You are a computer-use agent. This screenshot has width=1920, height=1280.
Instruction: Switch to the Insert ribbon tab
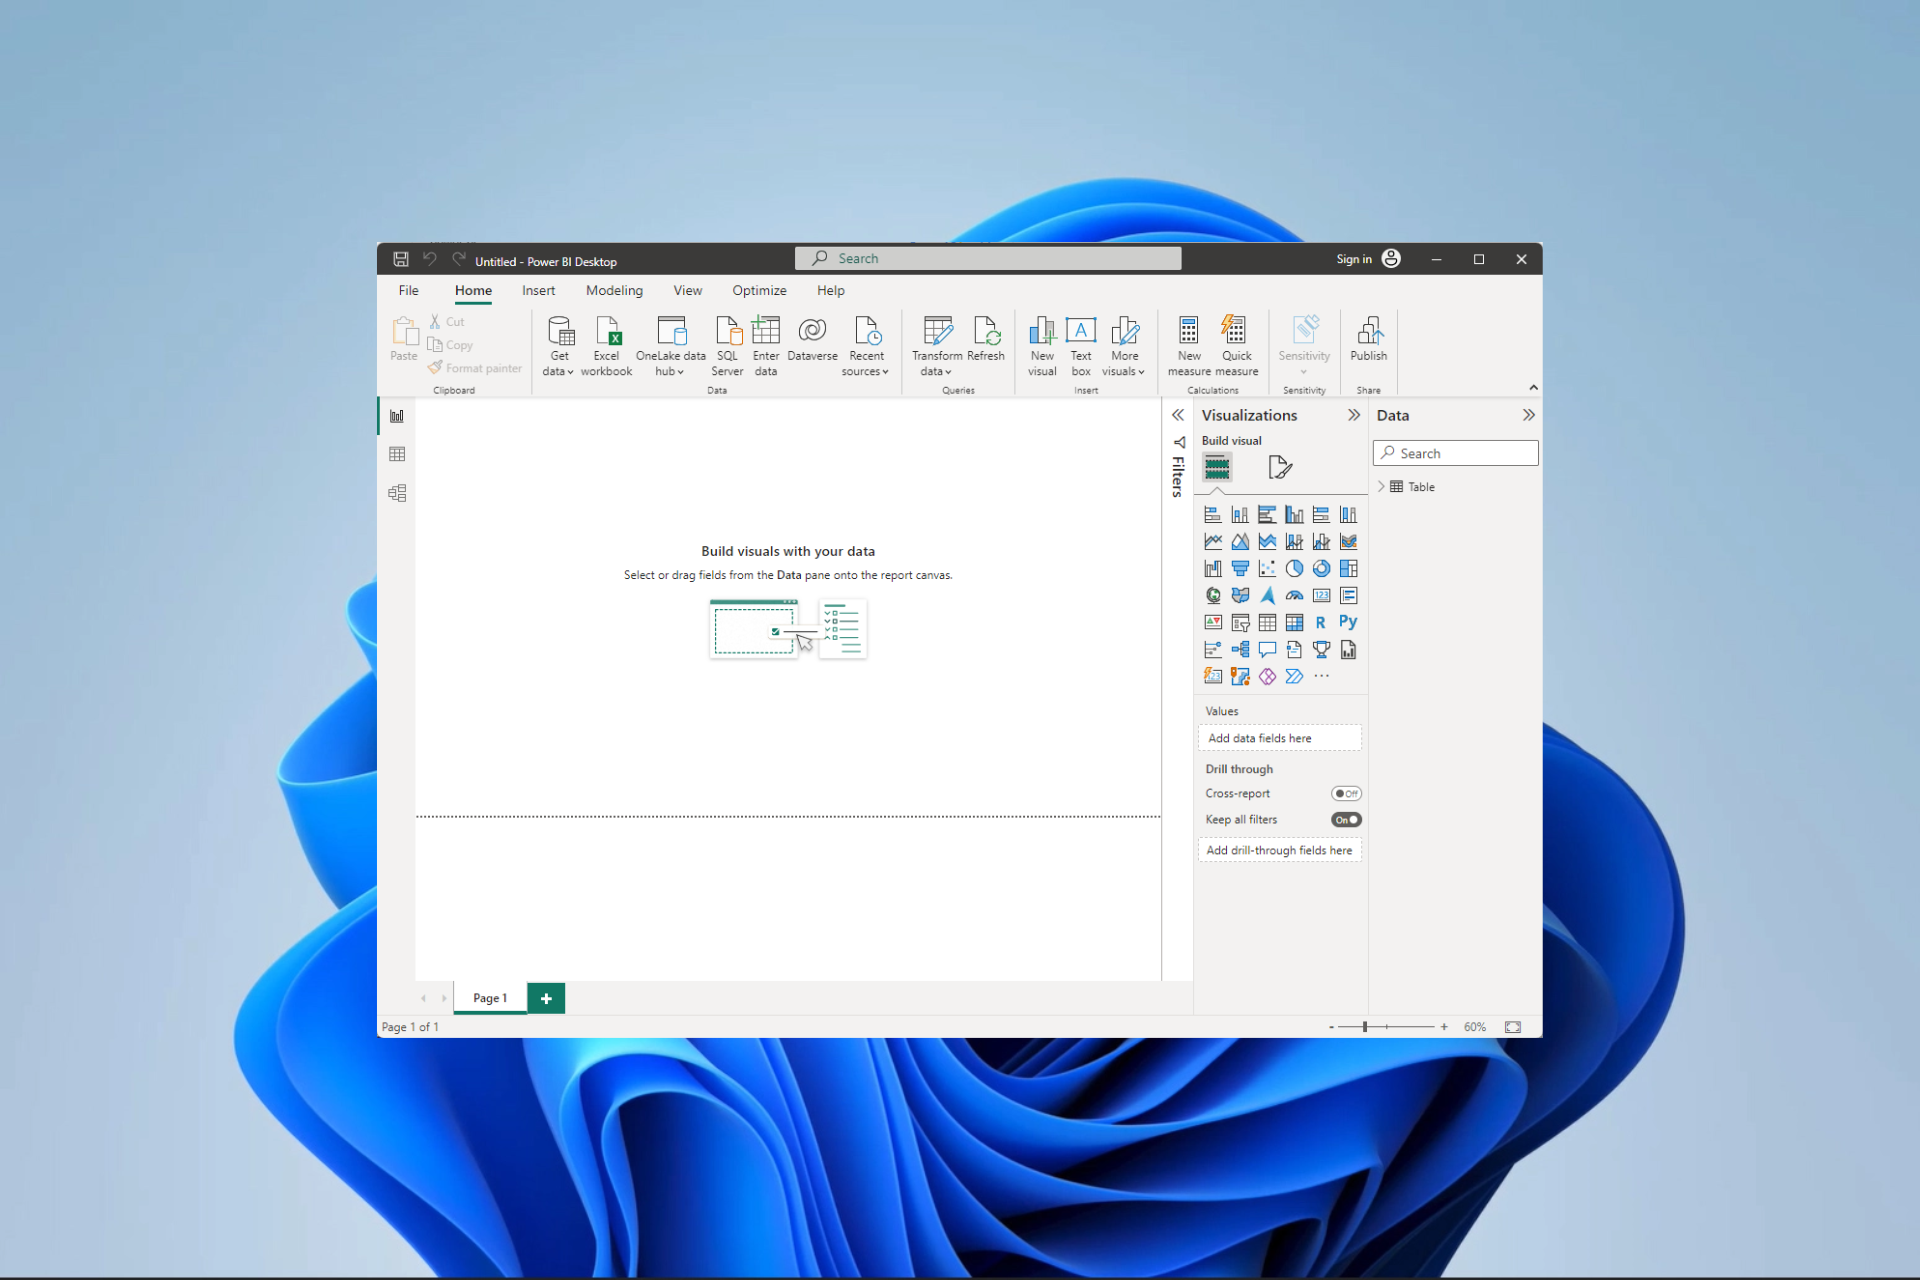point(538,291)
